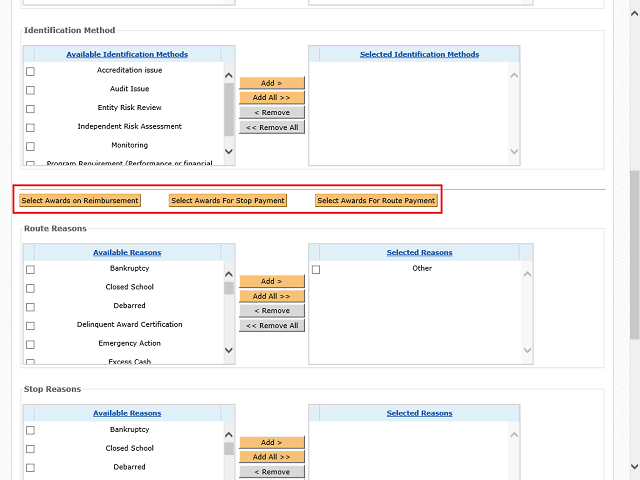Click Select Awards For Stop Payment

point(228,200)
